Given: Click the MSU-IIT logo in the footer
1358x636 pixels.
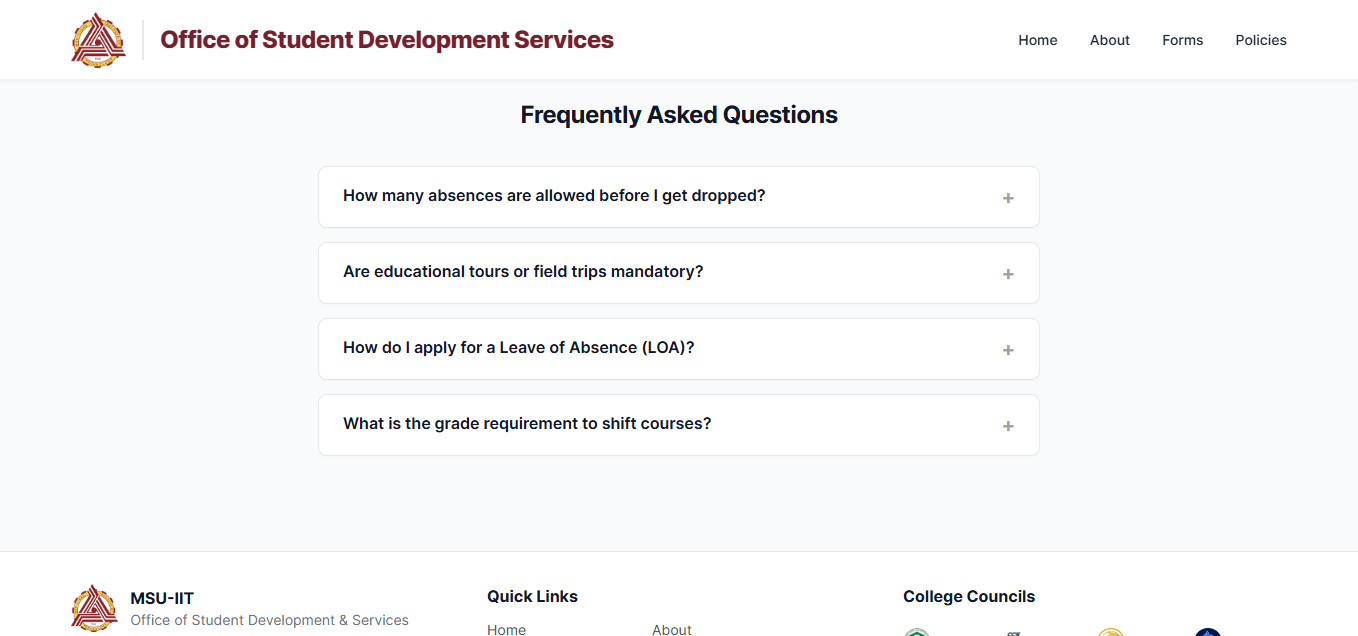Looking at the screenshot, I should [x=95, y=608].
